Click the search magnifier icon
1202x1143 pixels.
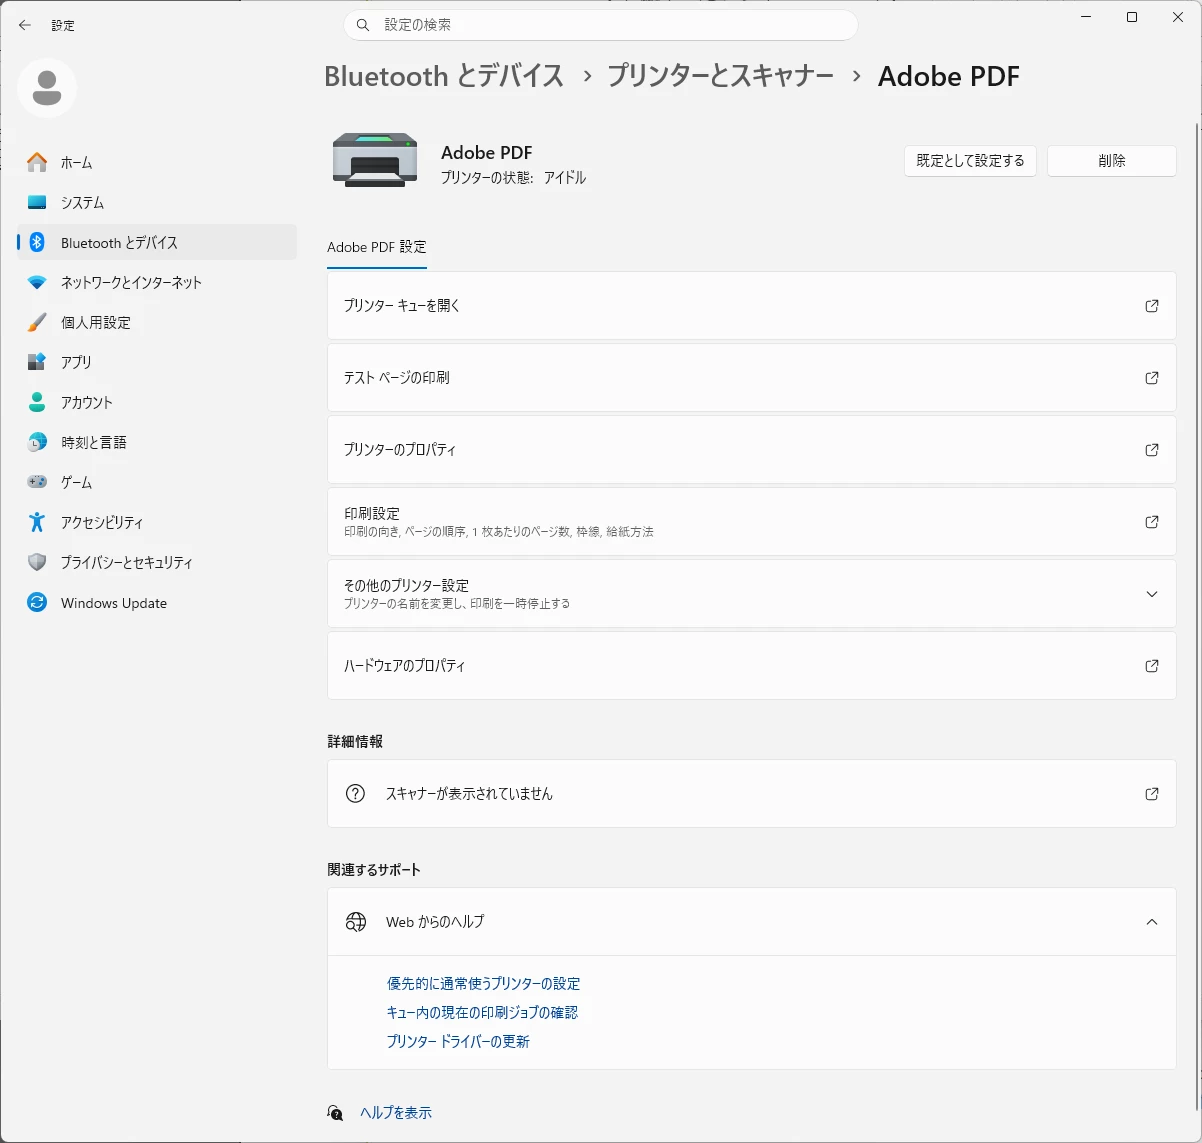click(x=364, y=25)
